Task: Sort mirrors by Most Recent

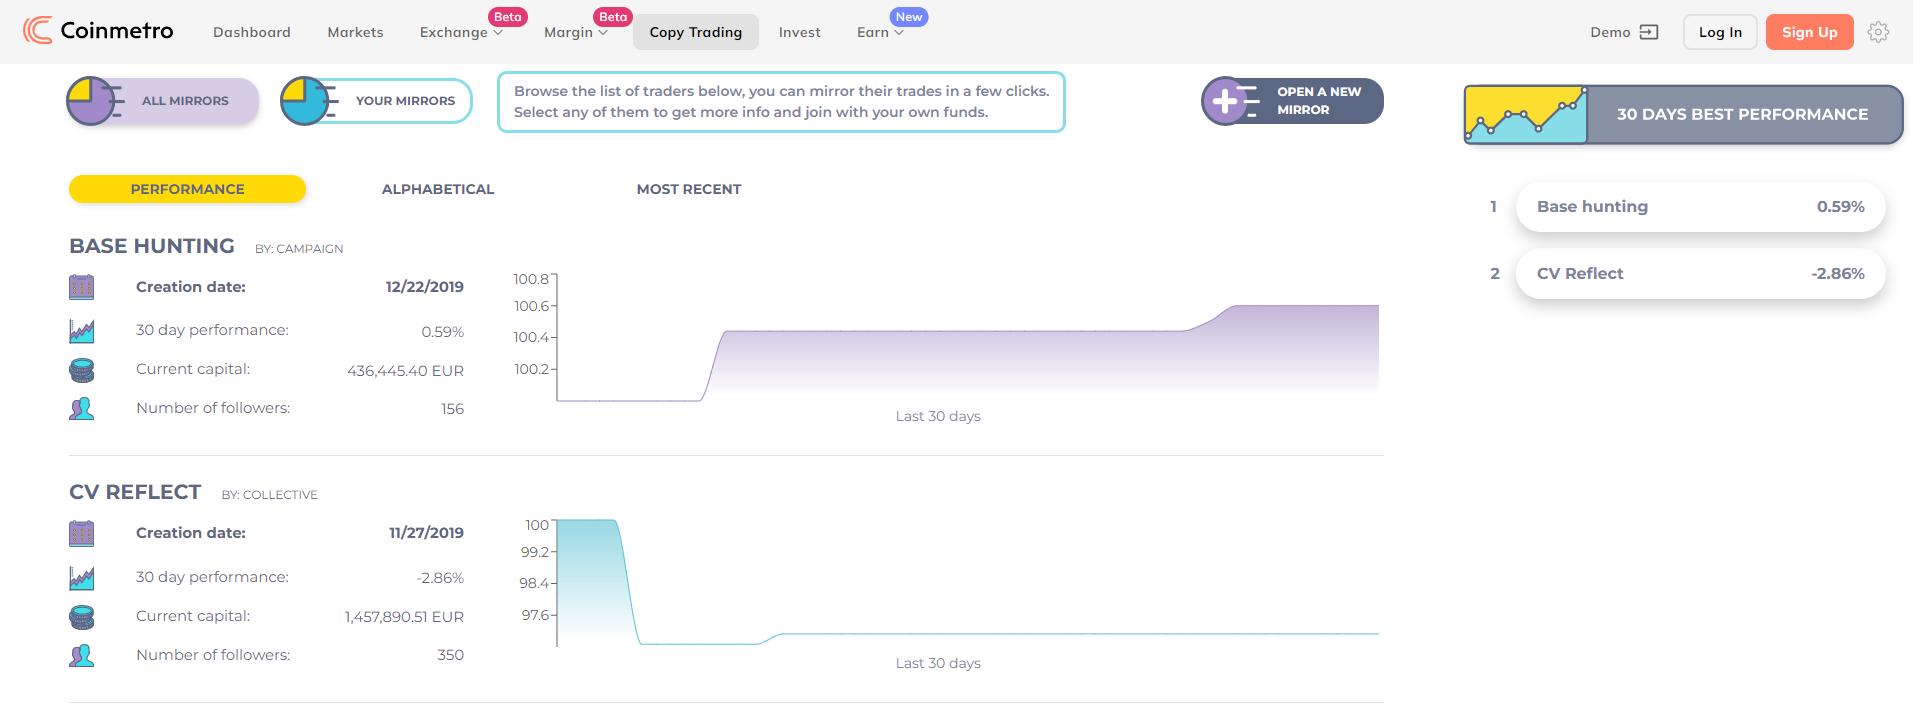Action: click(689, 189)
